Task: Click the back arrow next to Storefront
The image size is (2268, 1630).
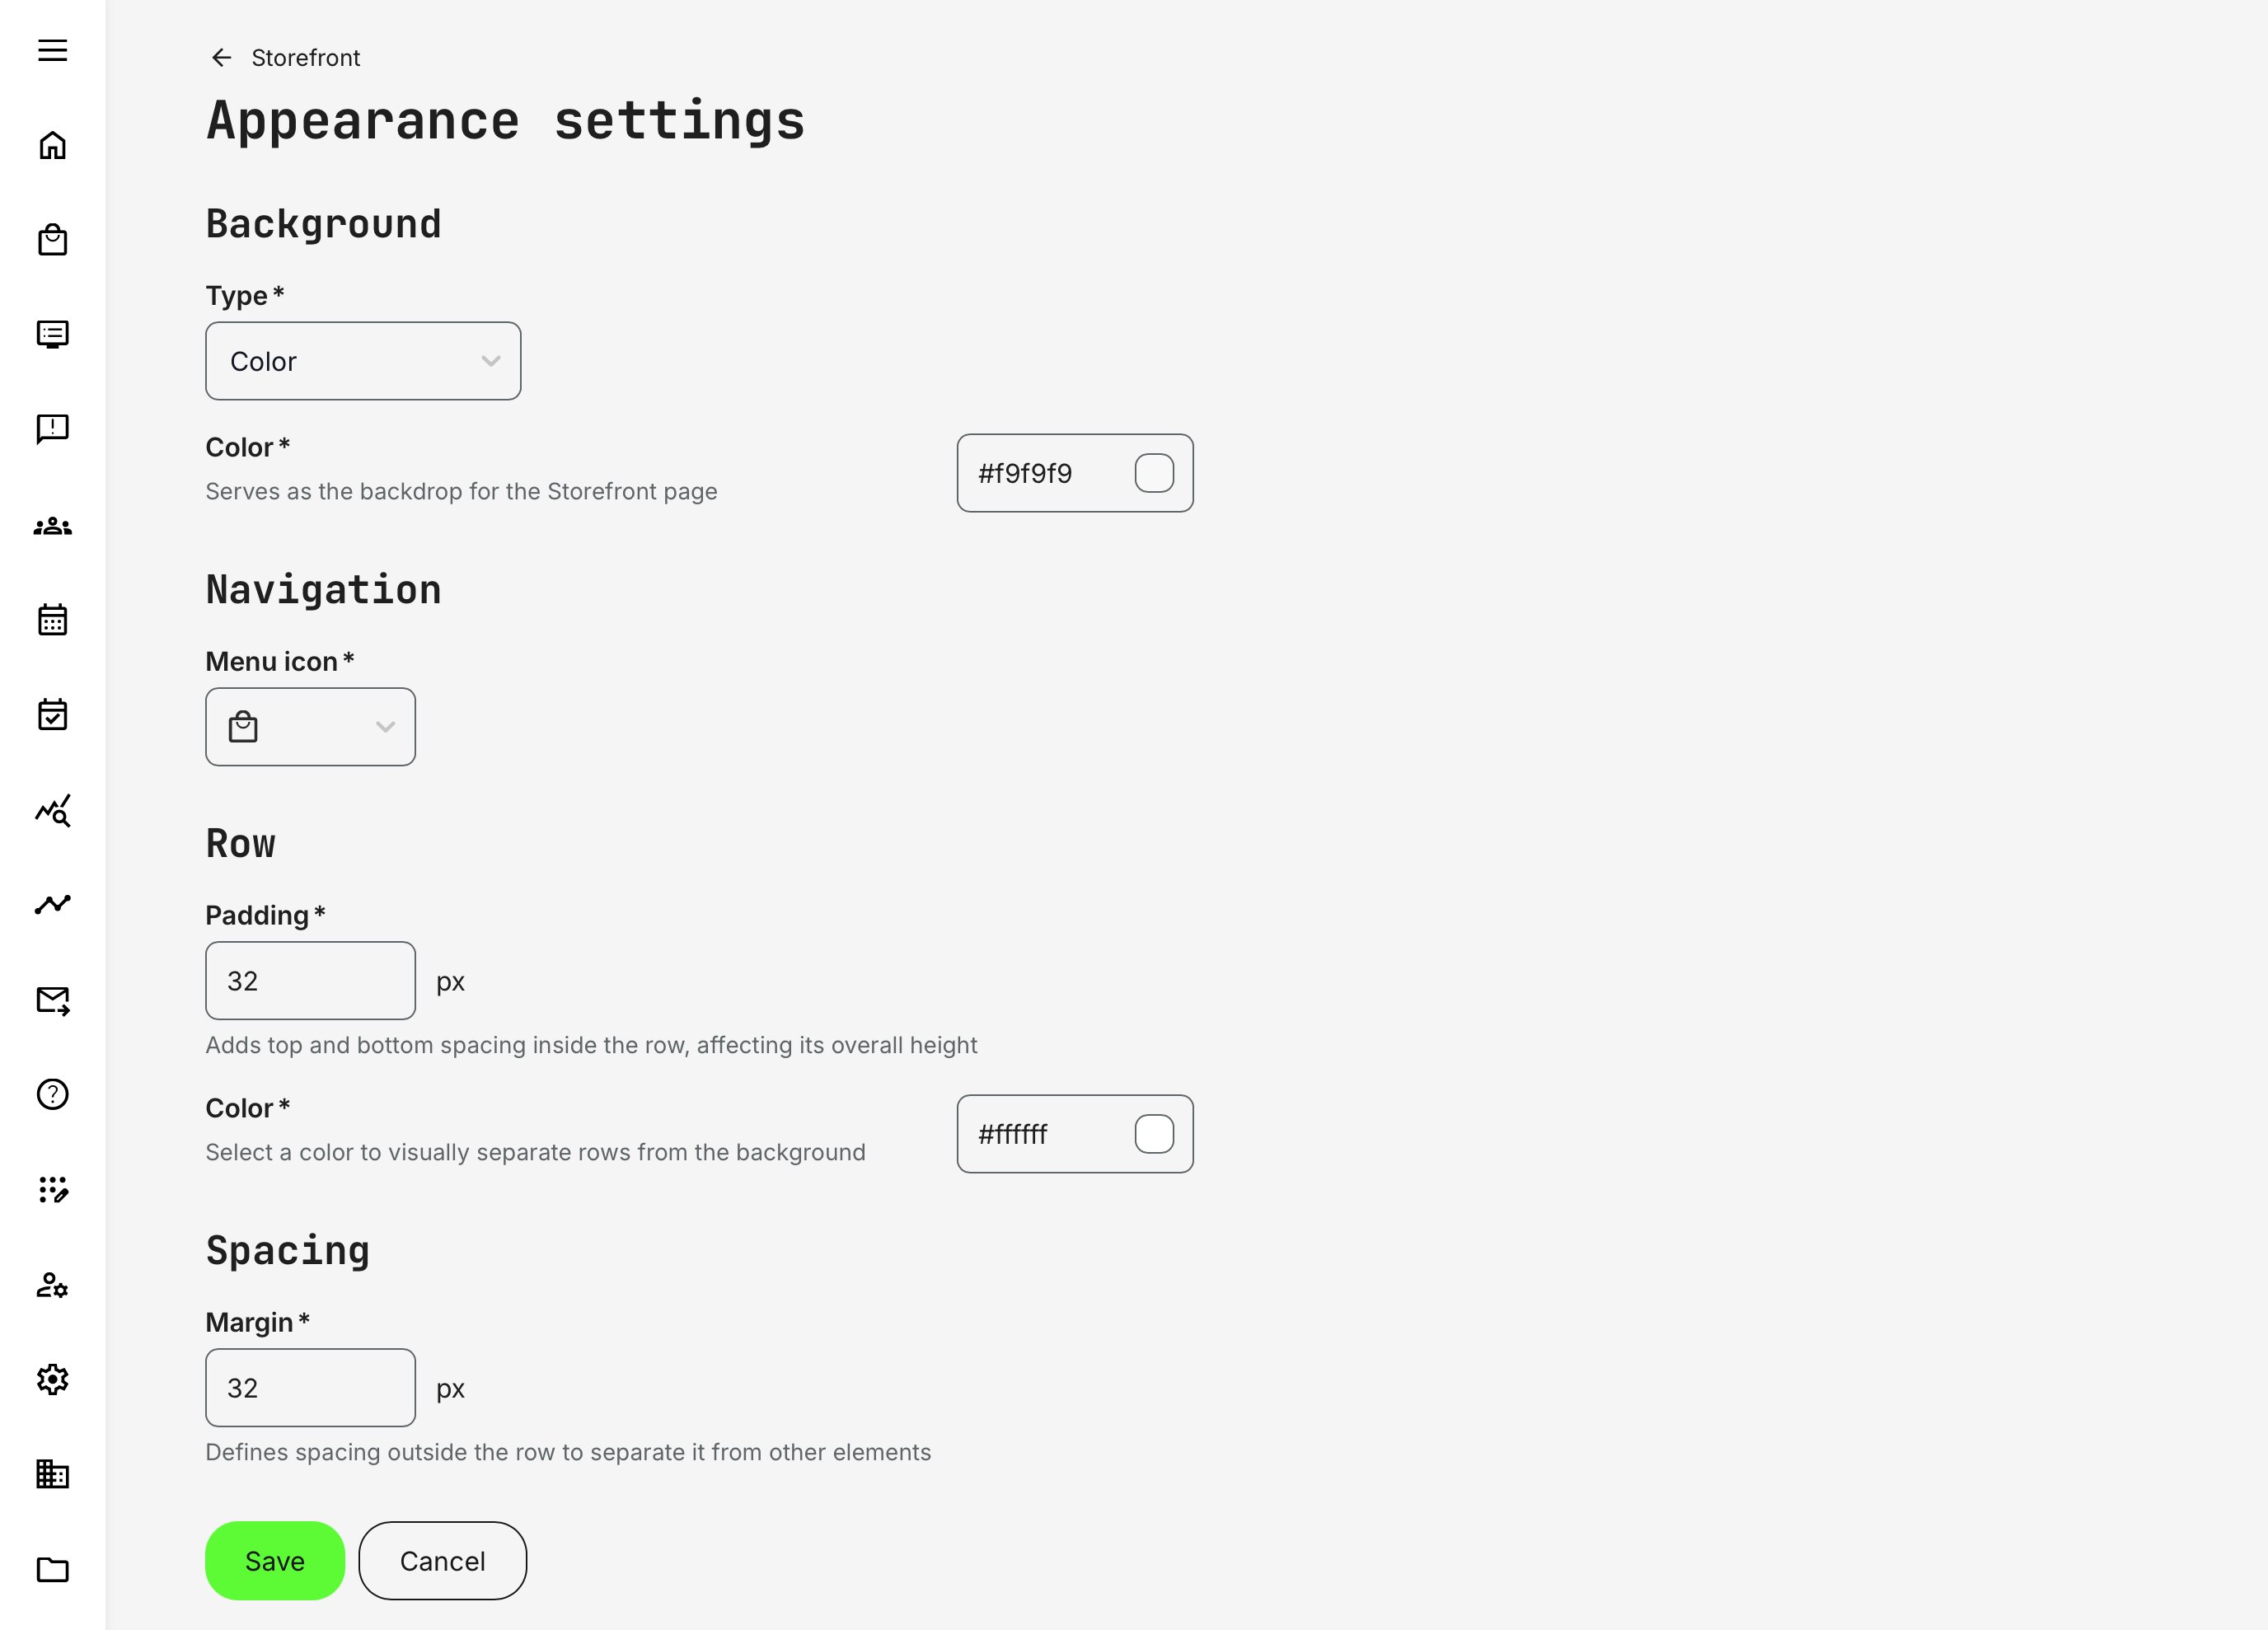Action: pos(221,58)
